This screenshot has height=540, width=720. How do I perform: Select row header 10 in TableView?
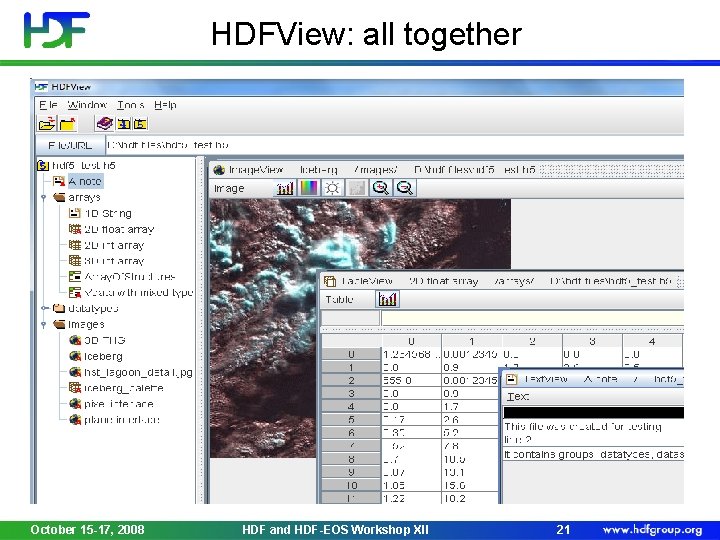pyautogui.click(x=351, y=485)
